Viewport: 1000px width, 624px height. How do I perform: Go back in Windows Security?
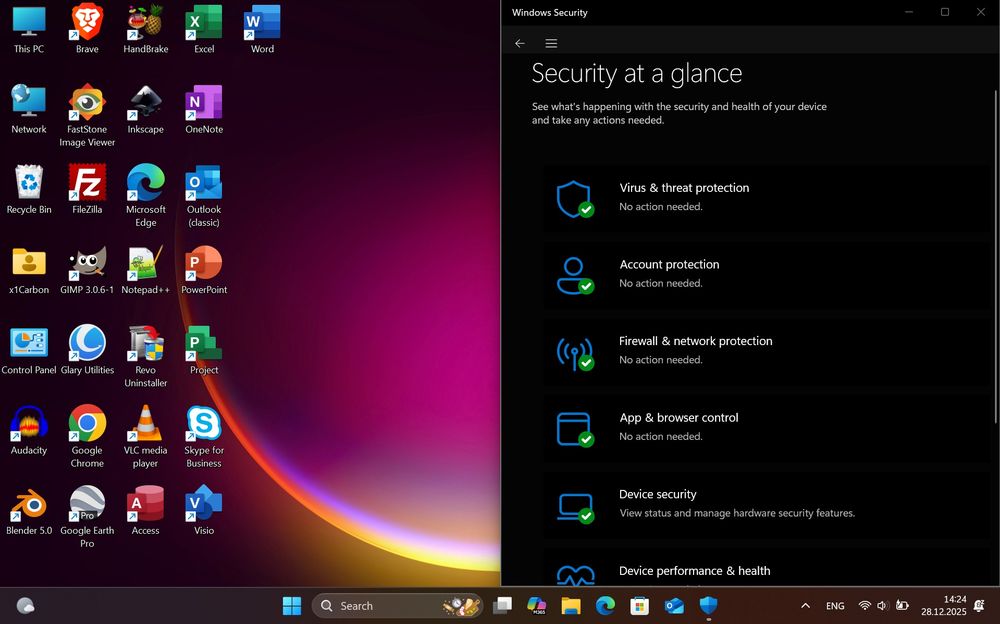520,43
